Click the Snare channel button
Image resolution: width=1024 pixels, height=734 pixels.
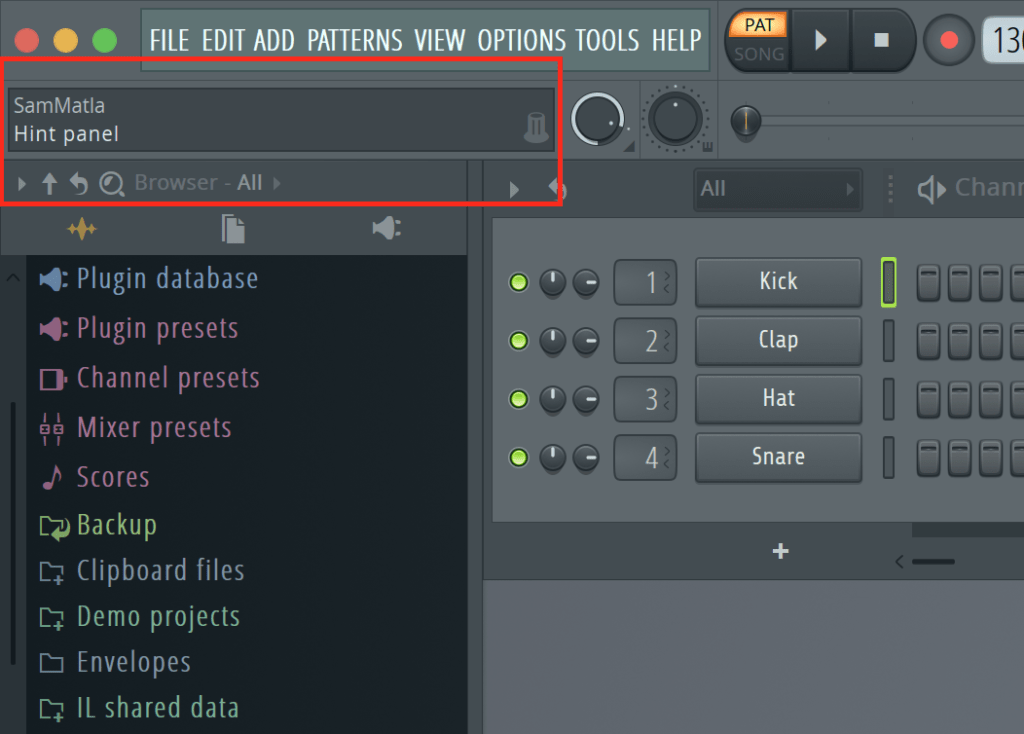[778, 457]
